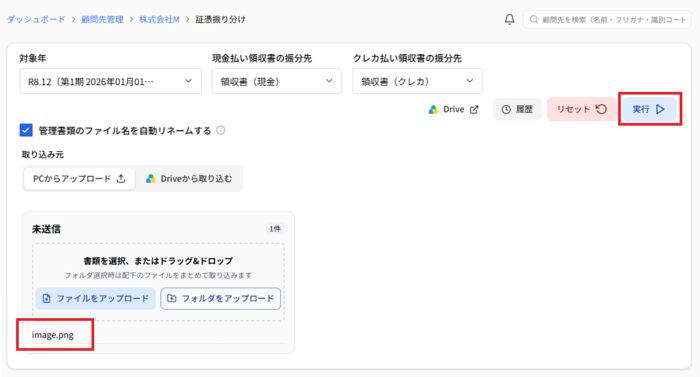Open 株式会社M breadcrumb link
The height and width of the screenshot is (377, 700).
[159, 19]
